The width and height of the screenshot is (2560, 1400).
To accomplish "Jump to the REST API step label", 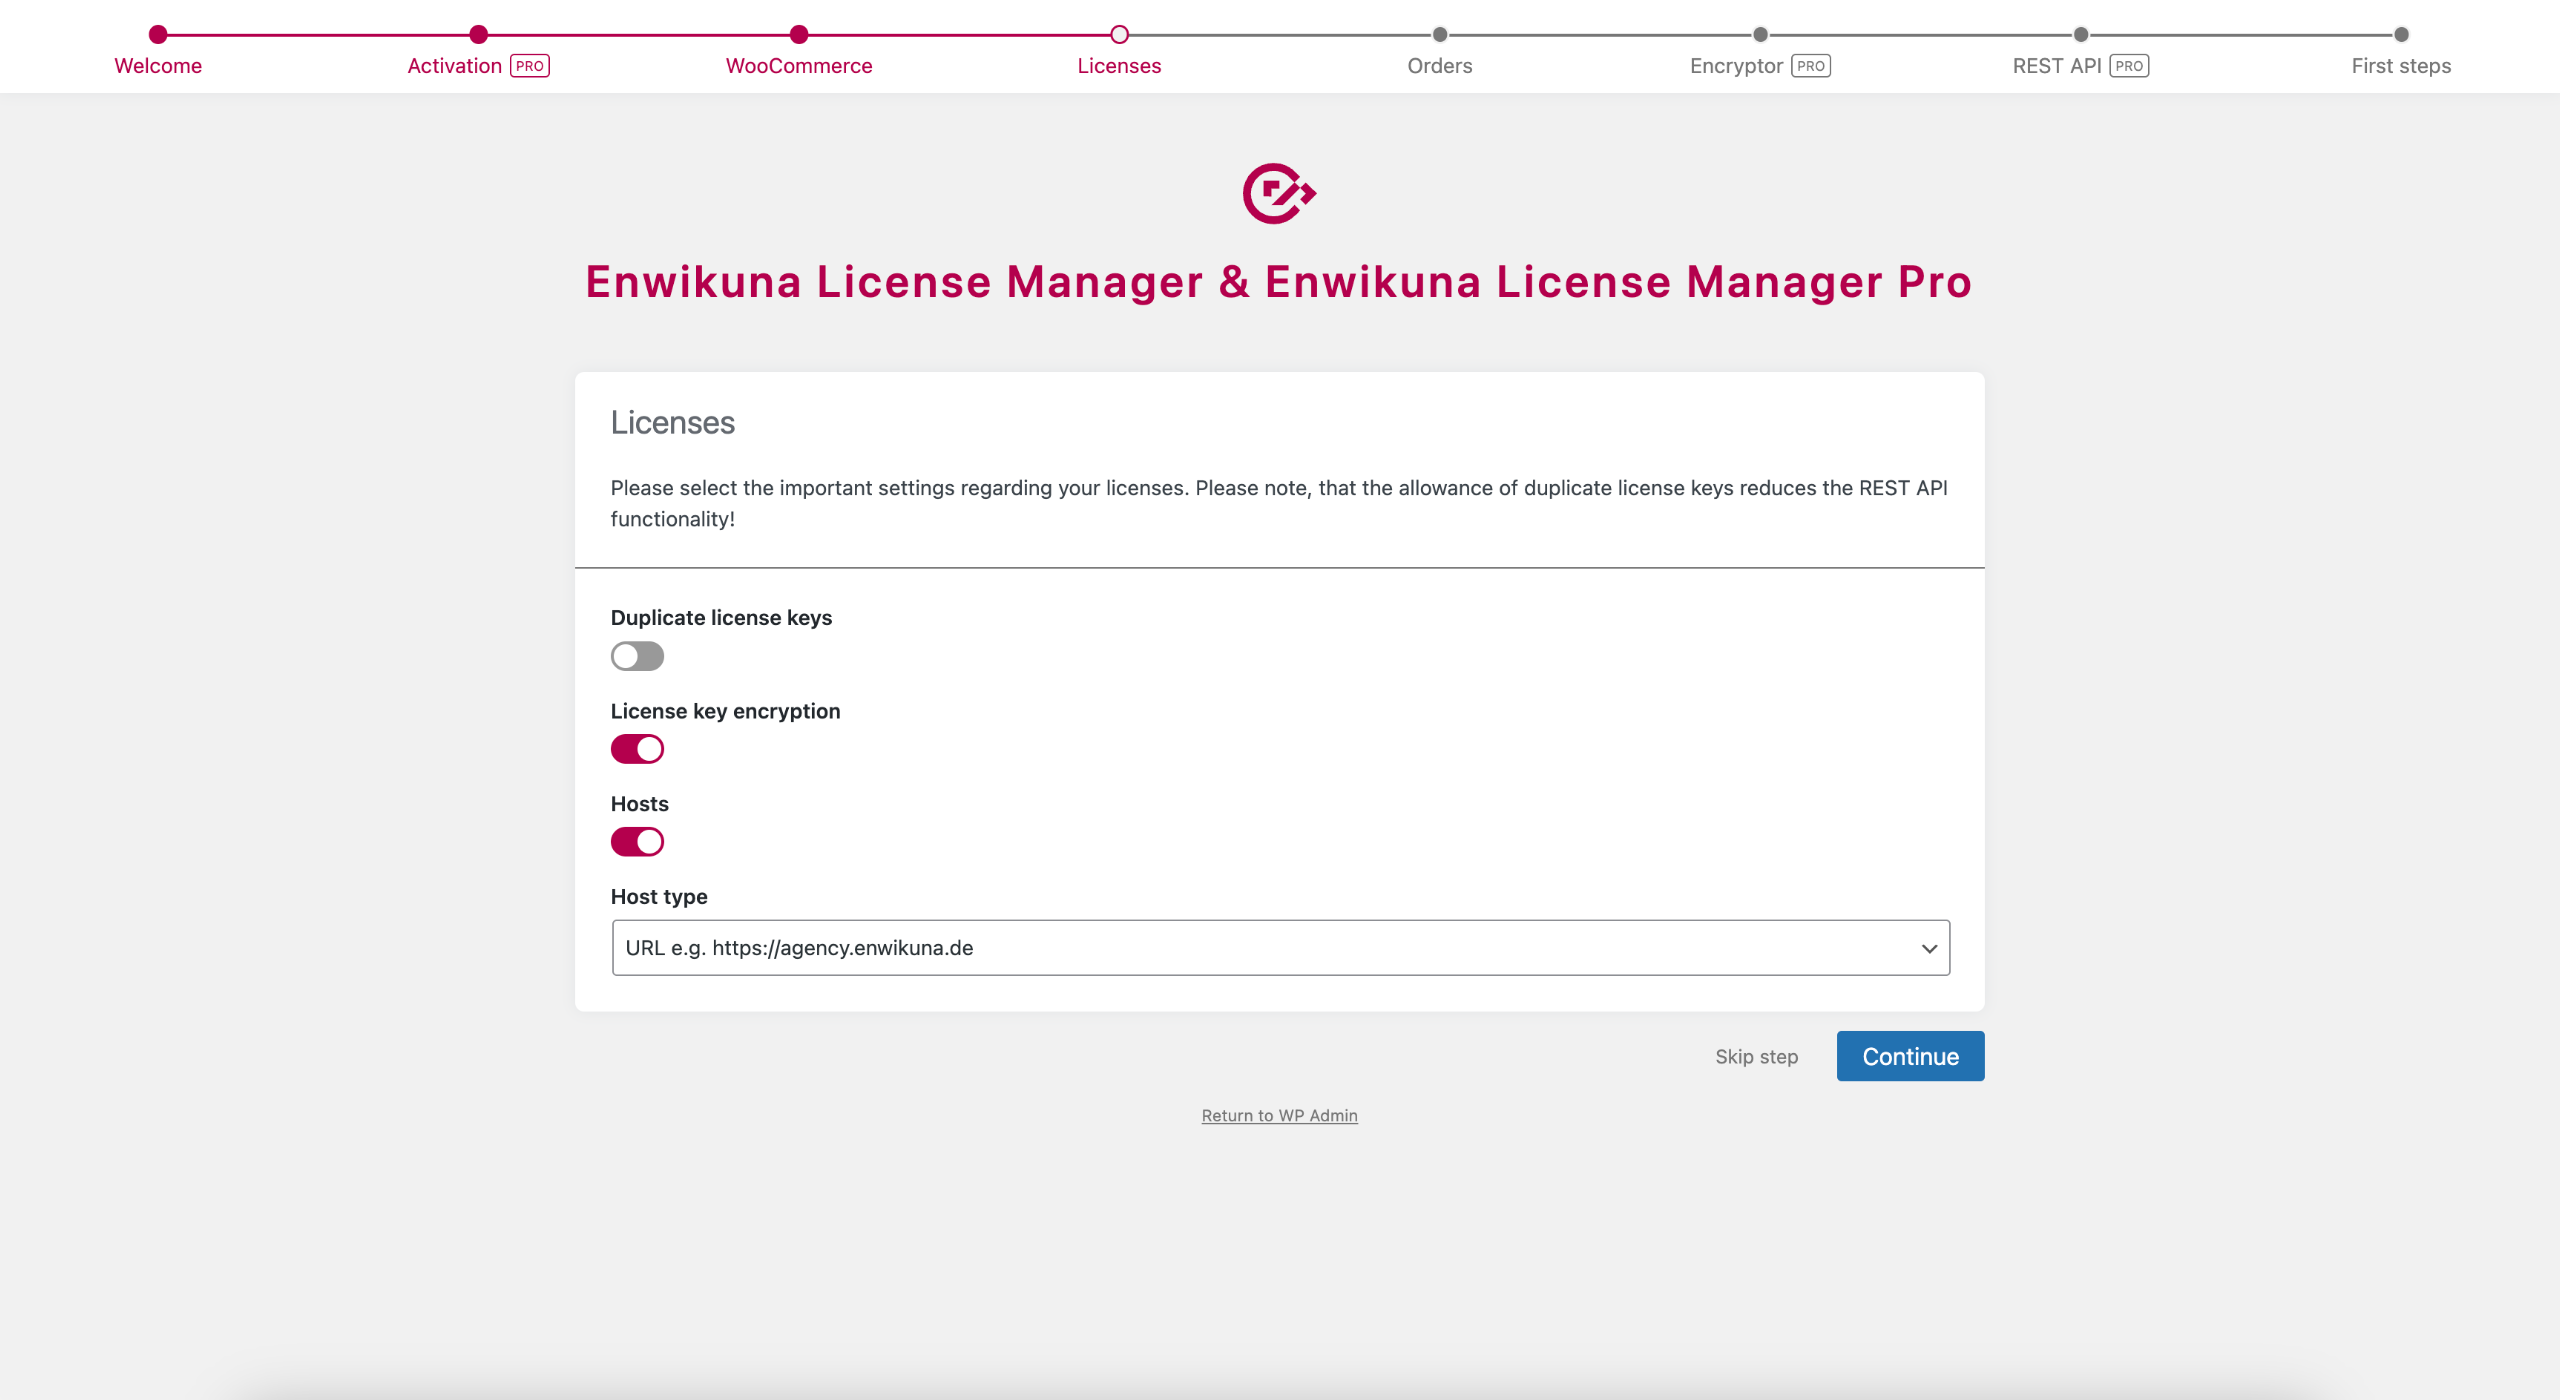I will (2057, 66).
